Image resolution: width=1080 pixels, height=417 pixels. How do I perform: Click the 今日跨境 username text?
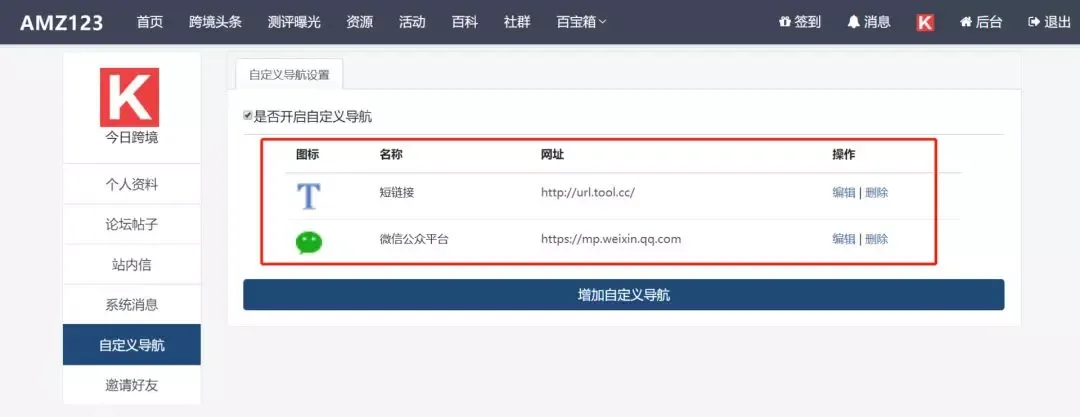point(131,138)
